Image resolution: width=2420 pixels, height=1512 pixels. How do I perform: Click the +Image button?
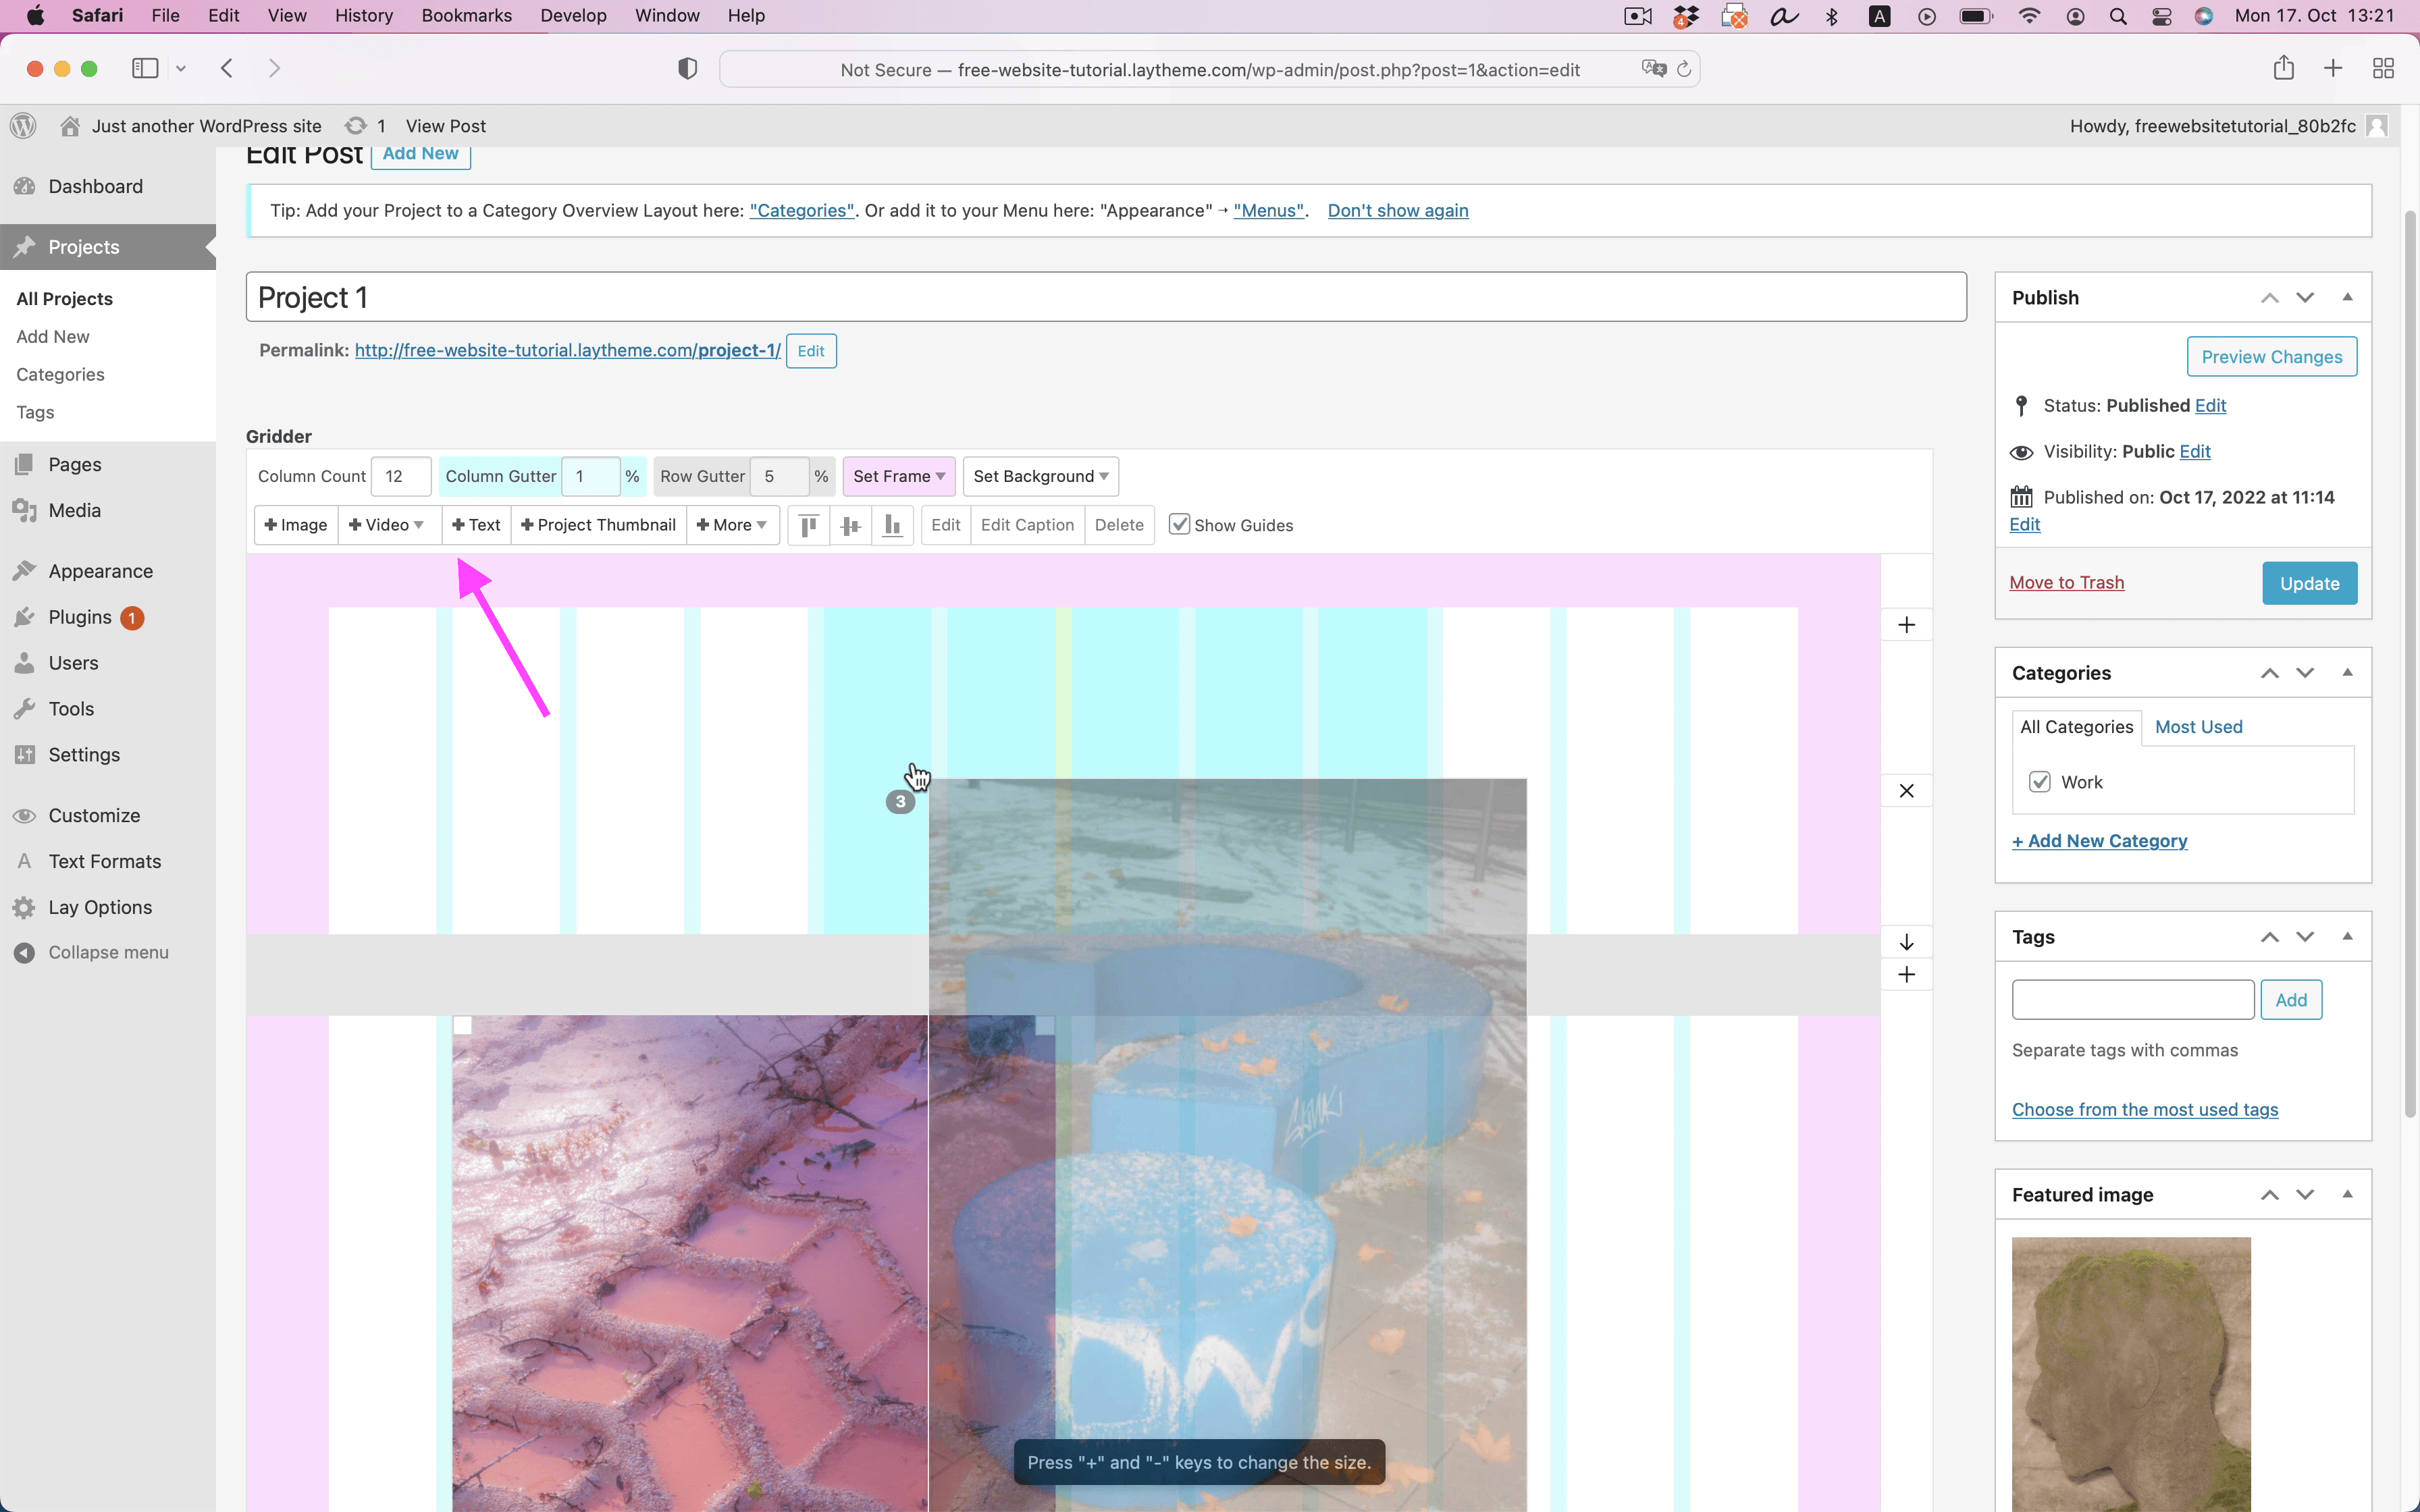(296, 525)
